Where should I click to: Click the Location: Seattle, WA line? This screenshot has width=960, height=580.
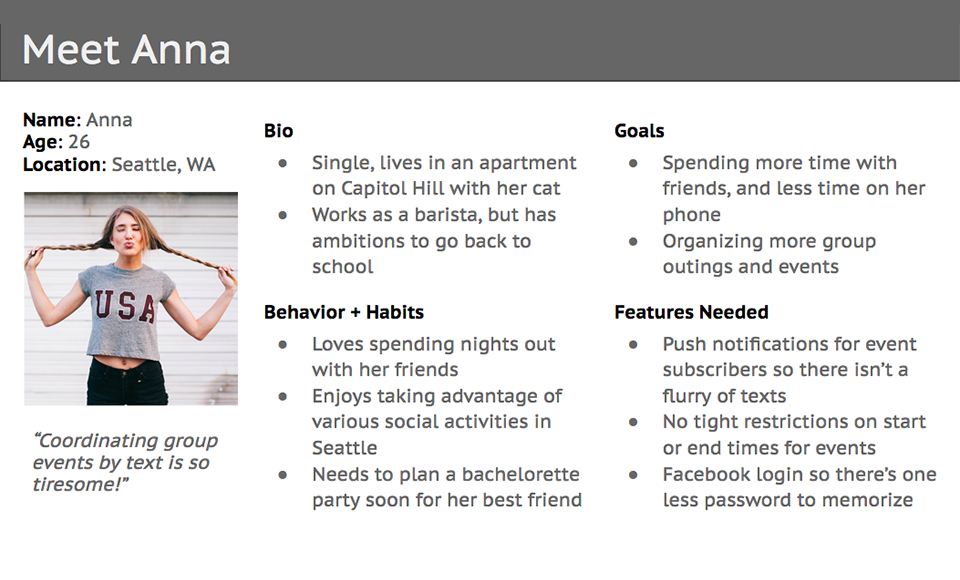point(119,164)
